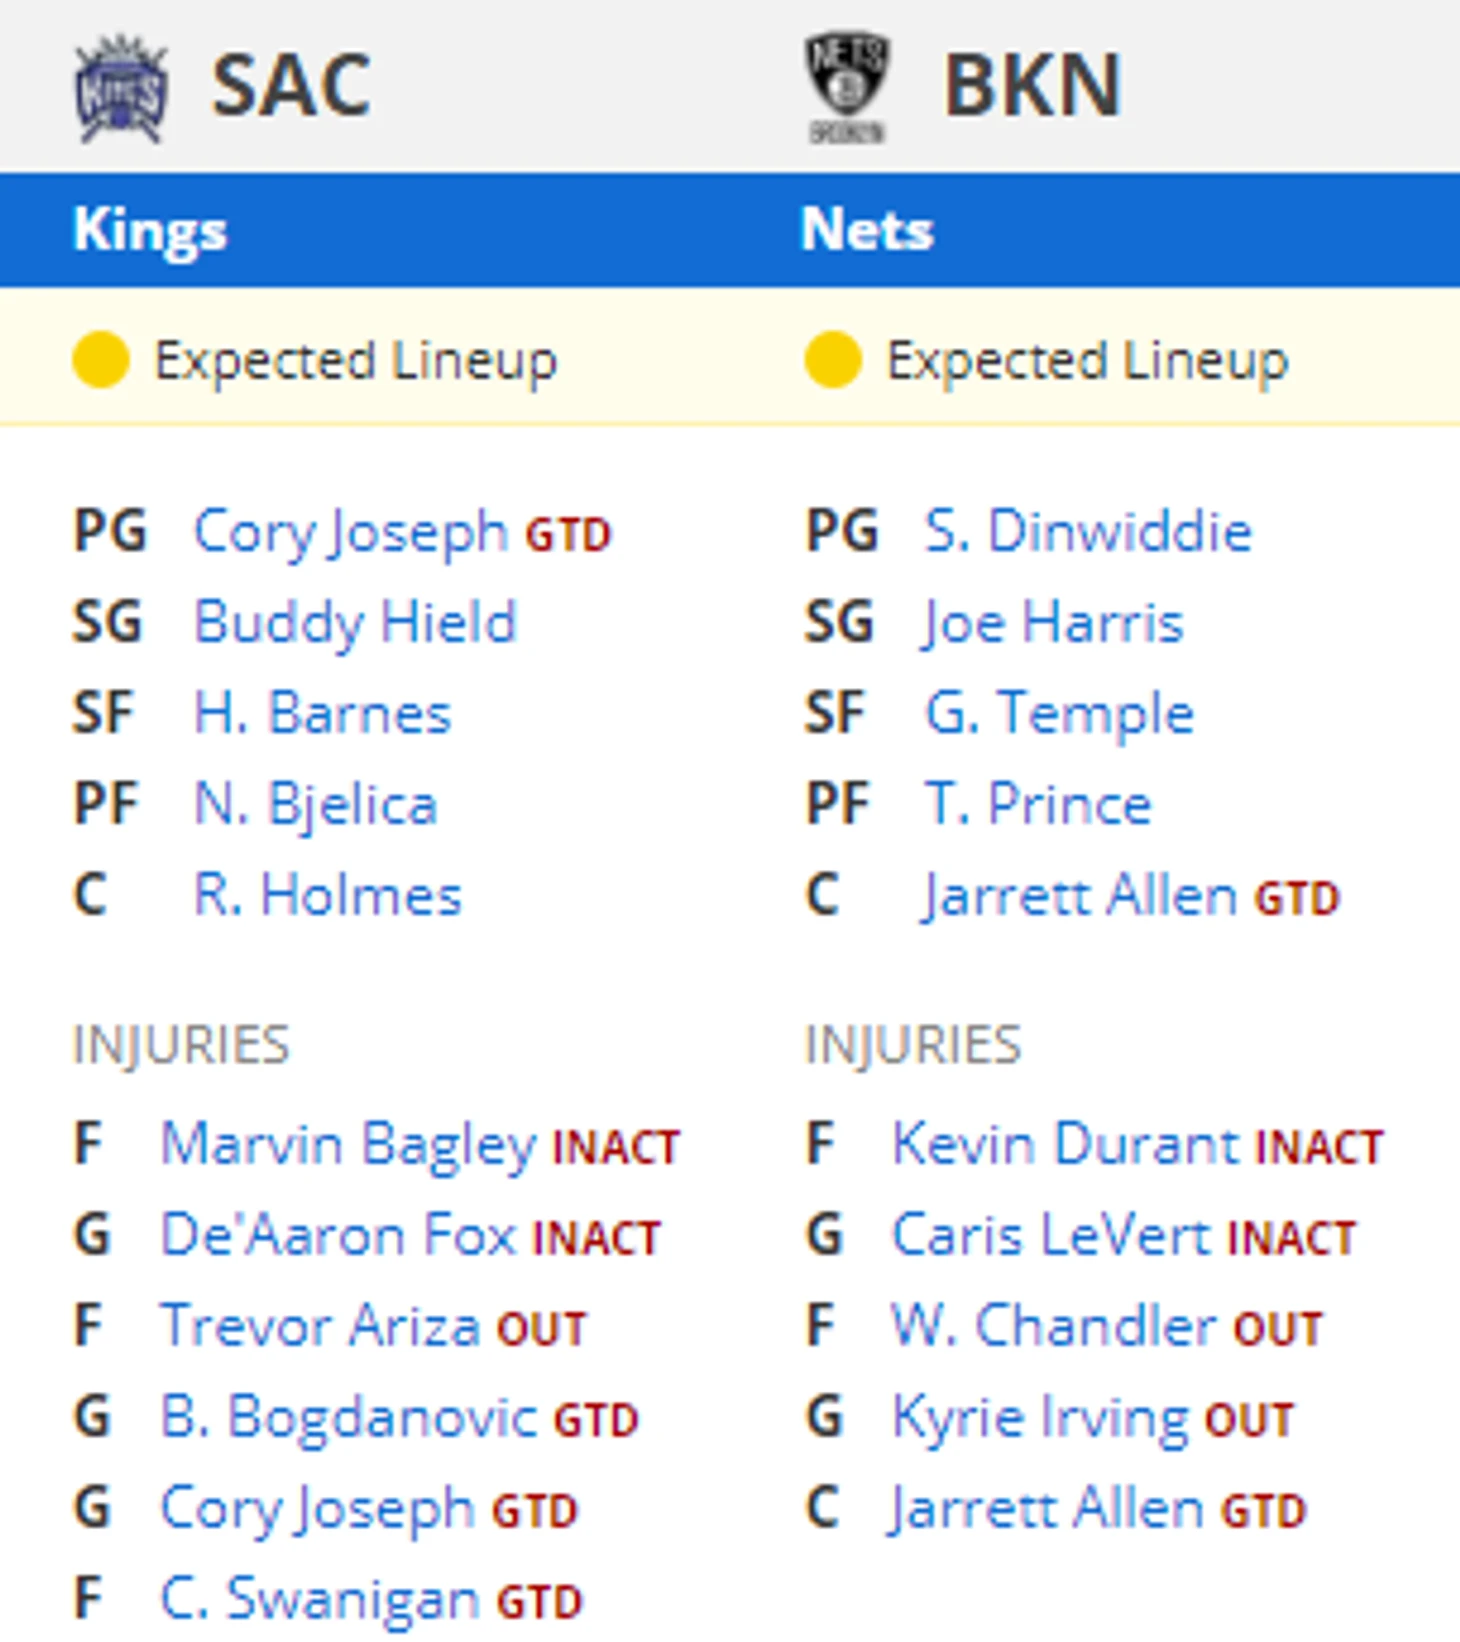Click the Sacramento Kings team logo
Viewport: 1460px width, 1642px height.
[x=121, y=88]
